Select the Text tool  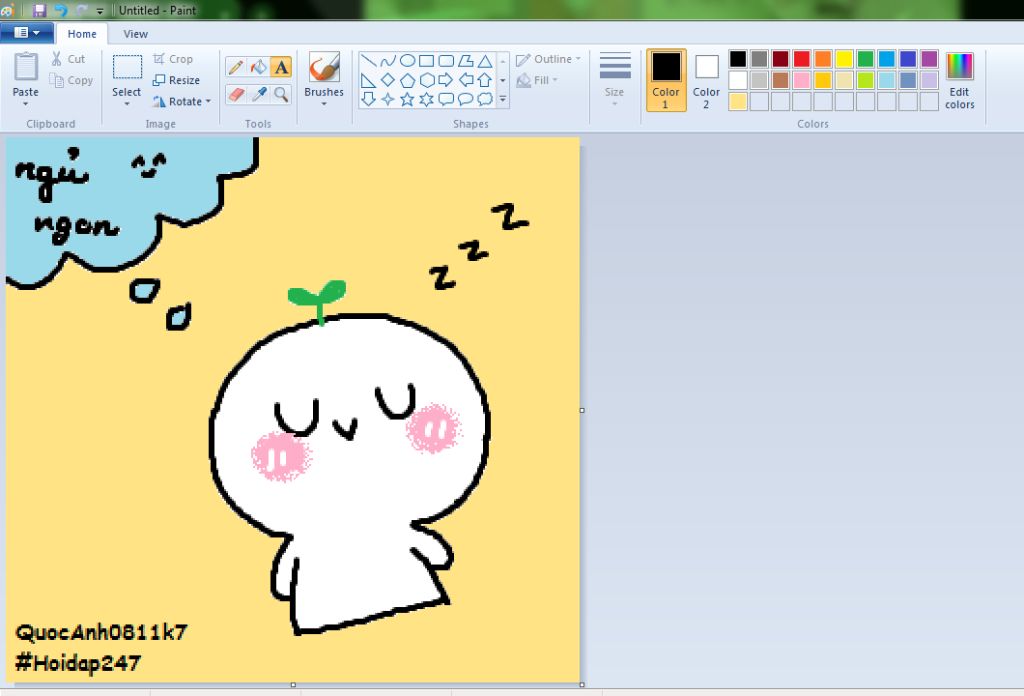(281, 67)
